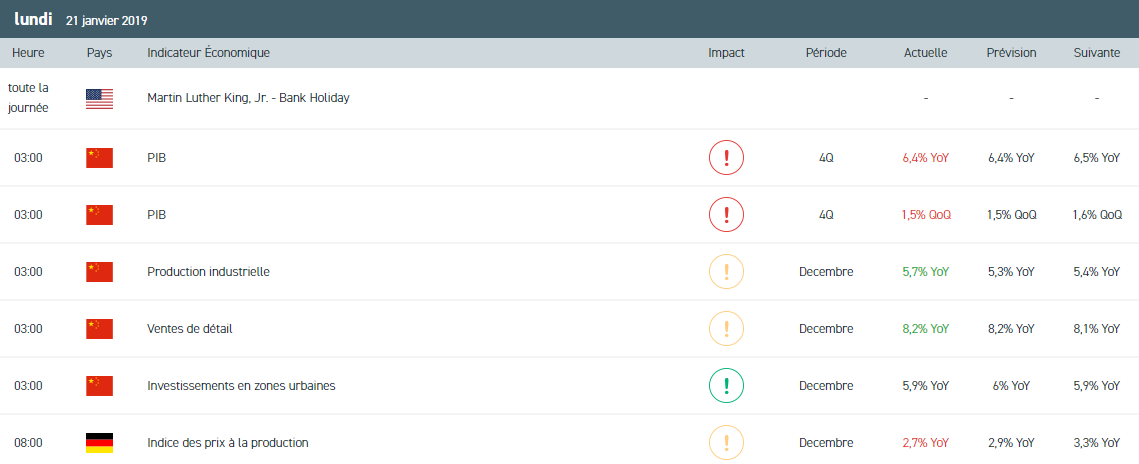Open the Indice des prix à la production indicator

pyautogui.click(x=227, y=443)
